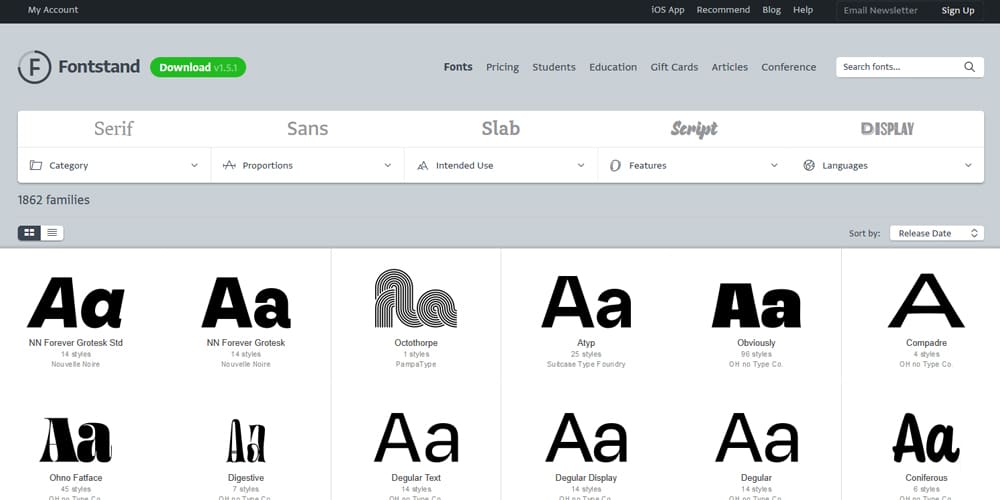Click the Recommend link
The width and height of the screenshot is (1000, 500).
(x=723, y=10)
